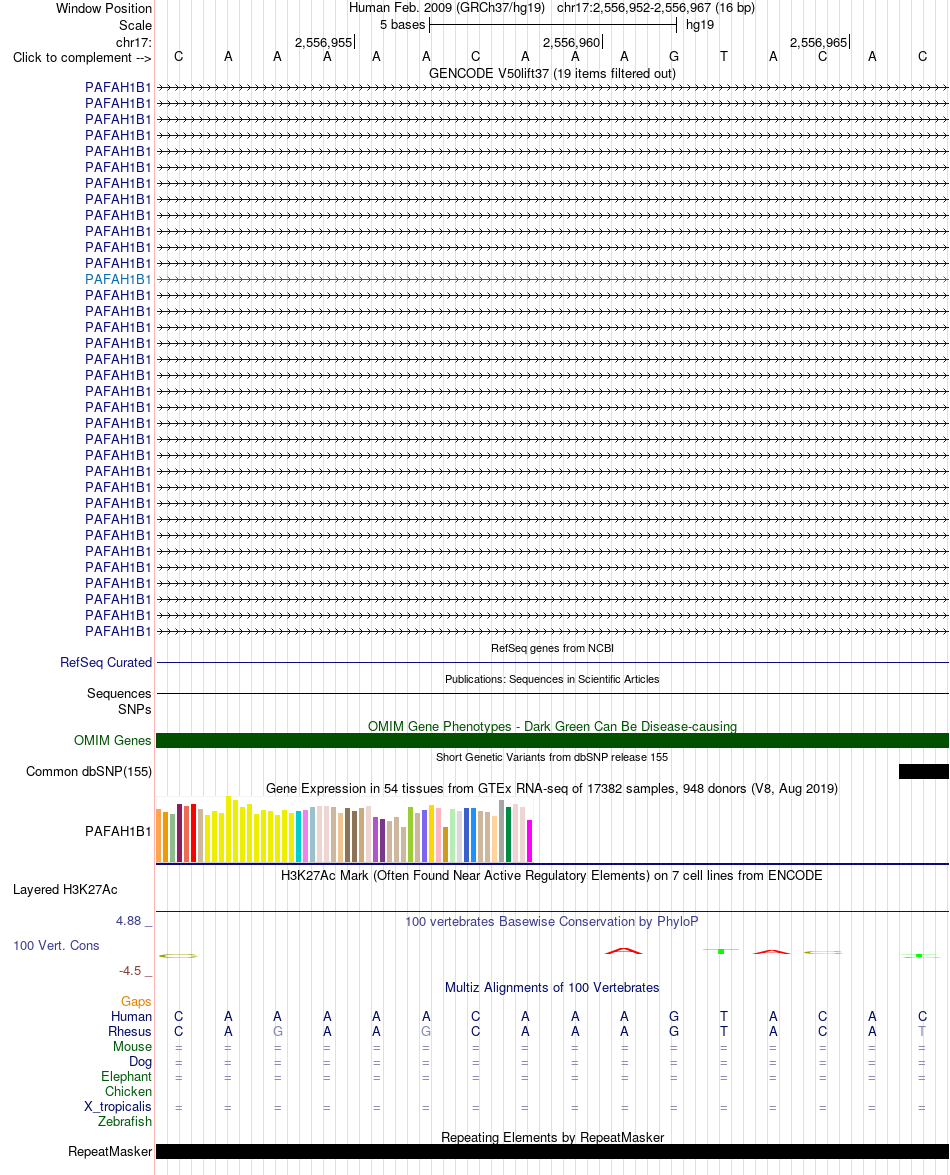
Task: Click the black dbSNP variant block
Action: [x=924, y=772]
